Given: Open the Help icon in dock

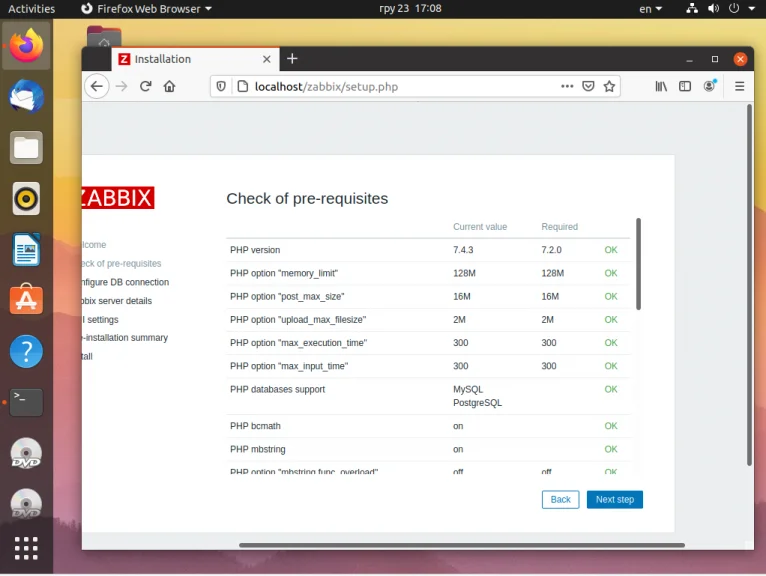Looking at the screenshot, I should click(26, 351).
